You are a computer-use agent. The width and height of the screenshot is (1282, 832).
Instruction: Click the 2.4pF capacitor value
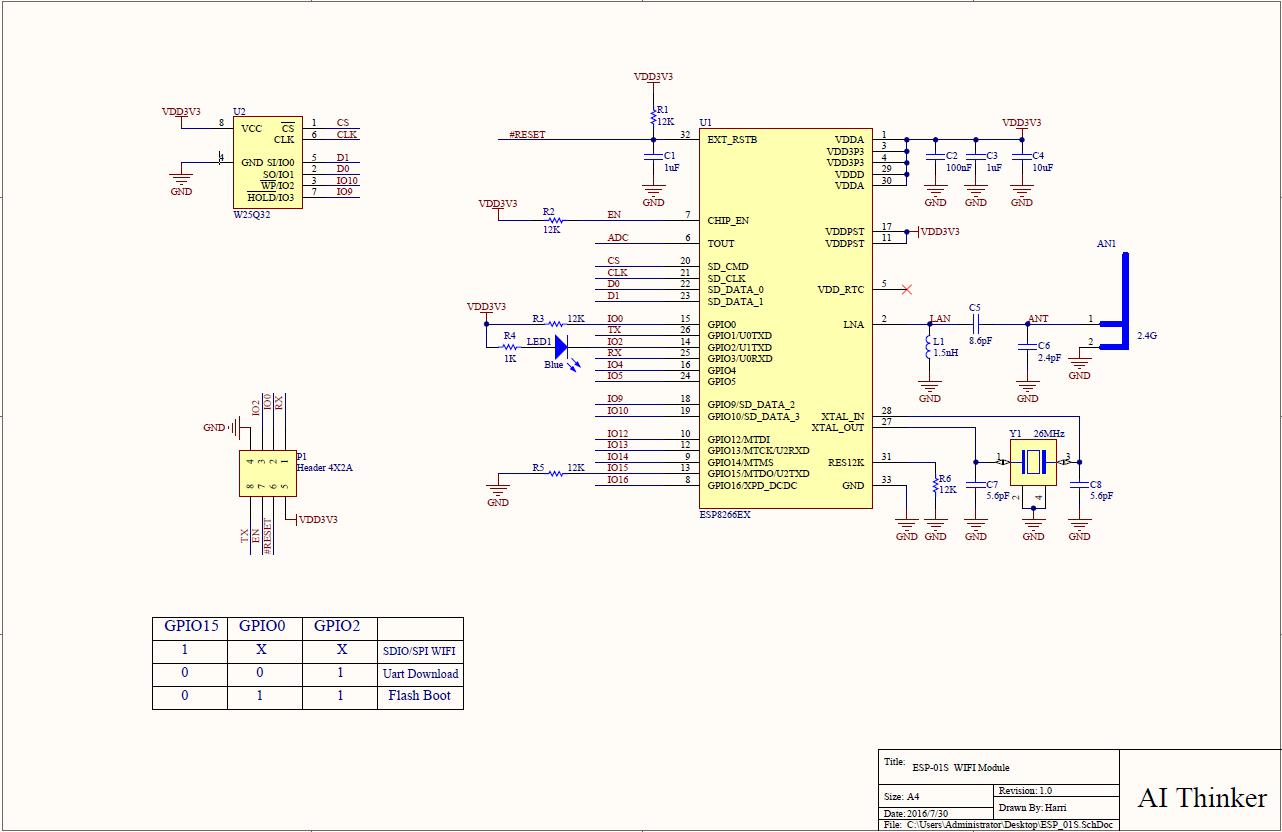click(1049, 358)
